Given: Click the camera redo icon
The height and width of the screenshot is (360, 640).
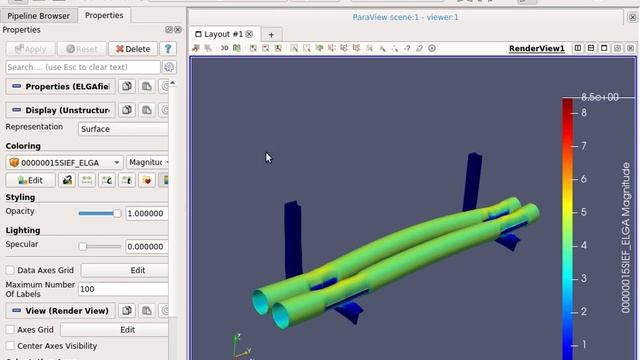Looking at the screenshot, I should [208, 48].
